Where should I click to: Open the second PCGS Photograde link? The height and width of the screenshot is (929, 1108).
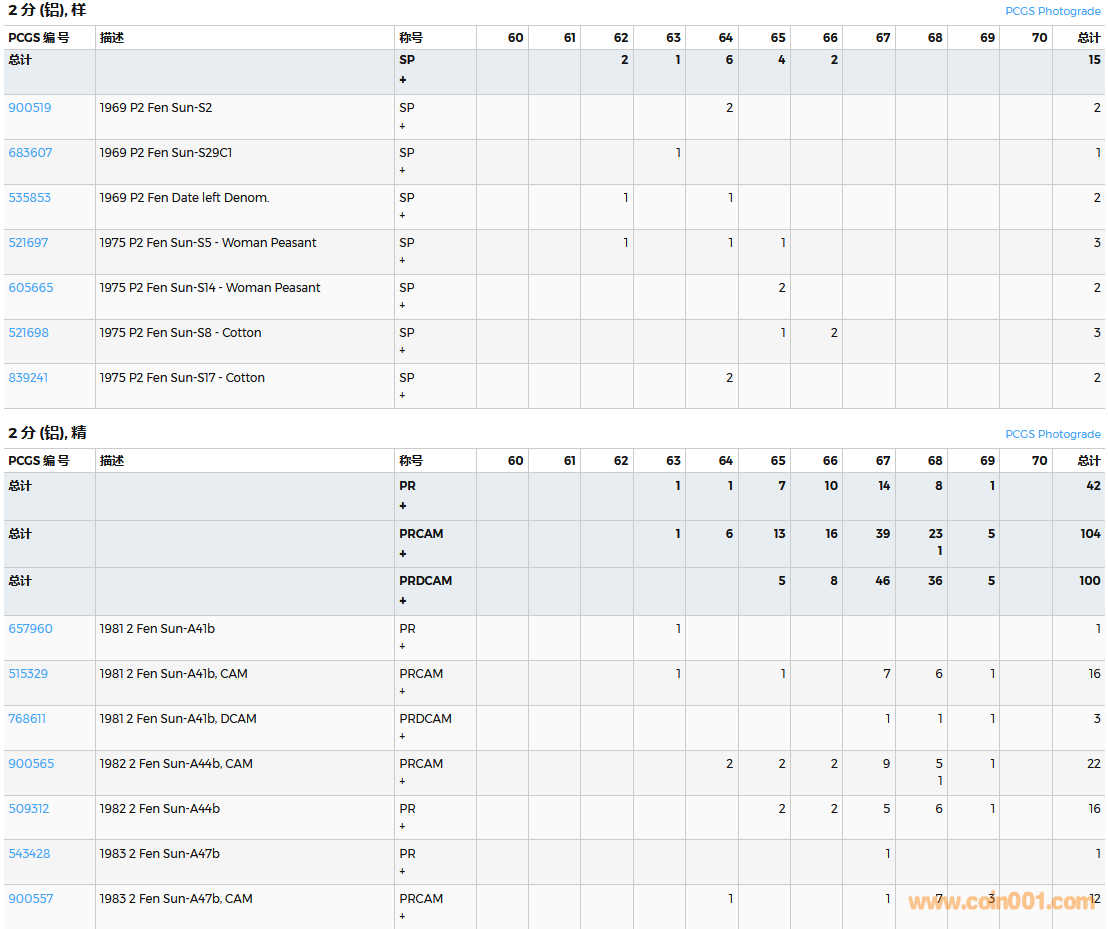click(1052, 434)
